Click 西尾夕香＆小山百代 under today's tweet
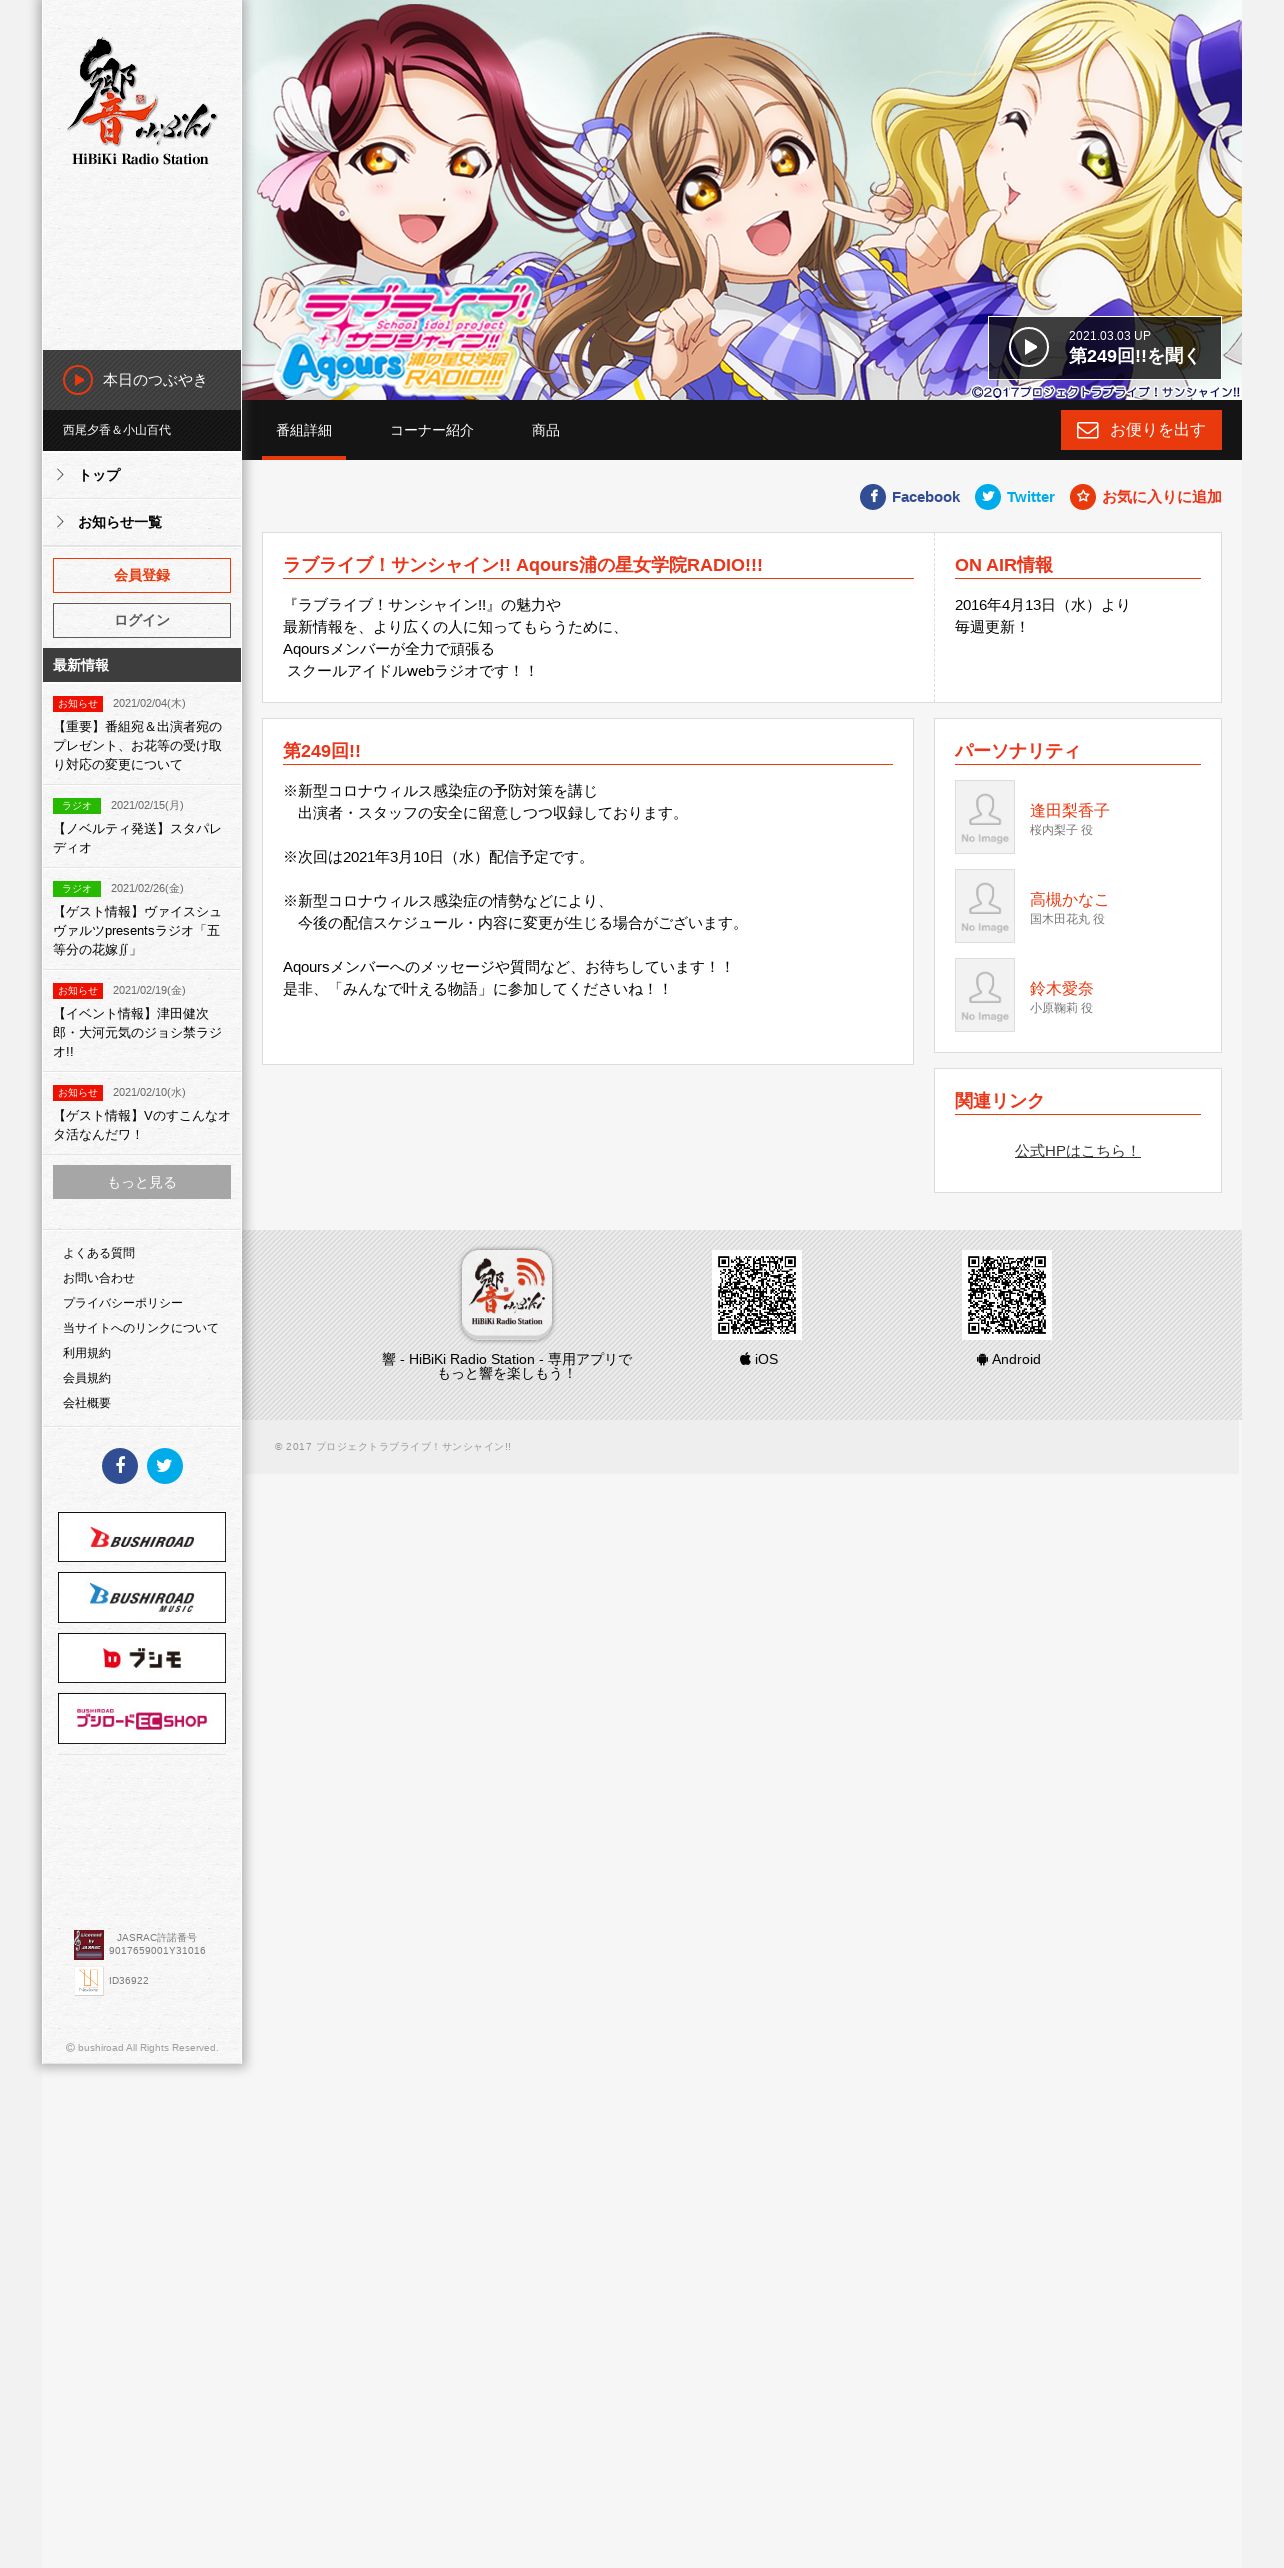1284x2568 pixels. 117,430
